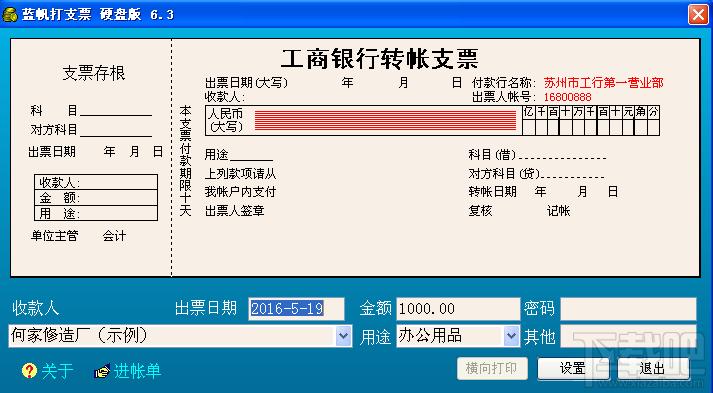713x393 pixels.
Task: Click the stub 用 途: row
Action: tap(96, 213)
